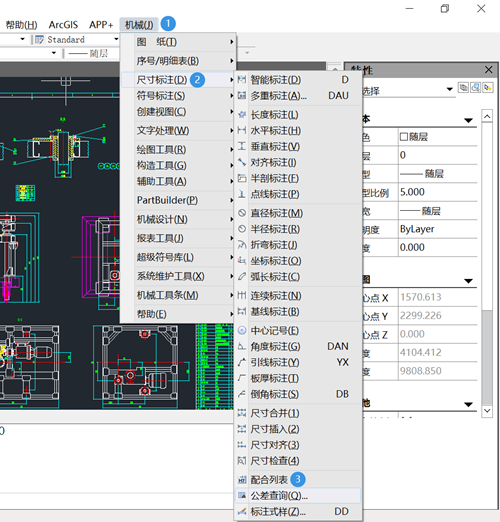Click the 多重标注(A) icon

tap(242, 96)
